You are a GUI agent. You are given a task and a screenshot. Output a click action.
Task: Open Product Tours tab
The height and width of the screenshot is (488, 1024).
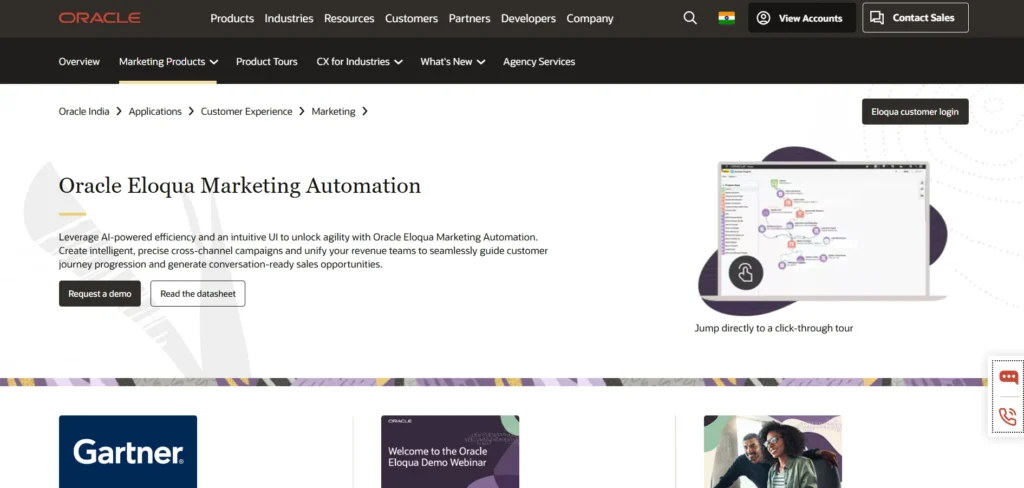[266, 61]
